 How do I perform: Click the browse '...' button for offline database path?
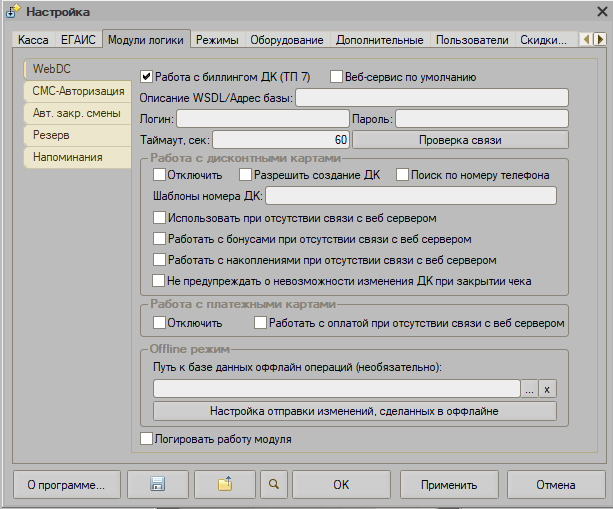click(529, 388)
